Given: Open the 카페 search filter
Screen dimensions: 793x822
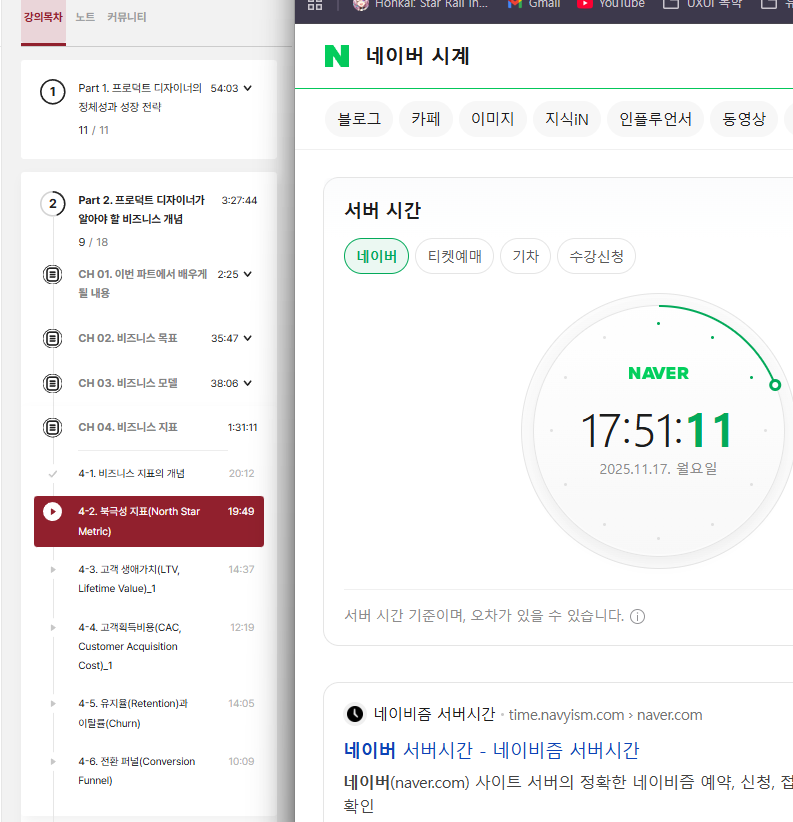Looking at the screenshot, I should pos(426,119).
